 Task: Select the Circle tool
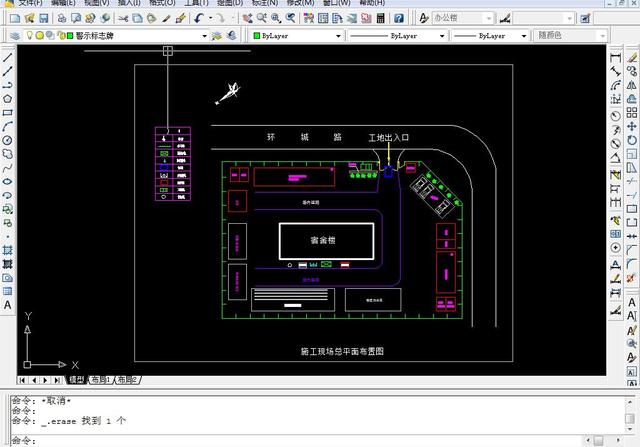[7, 140]
